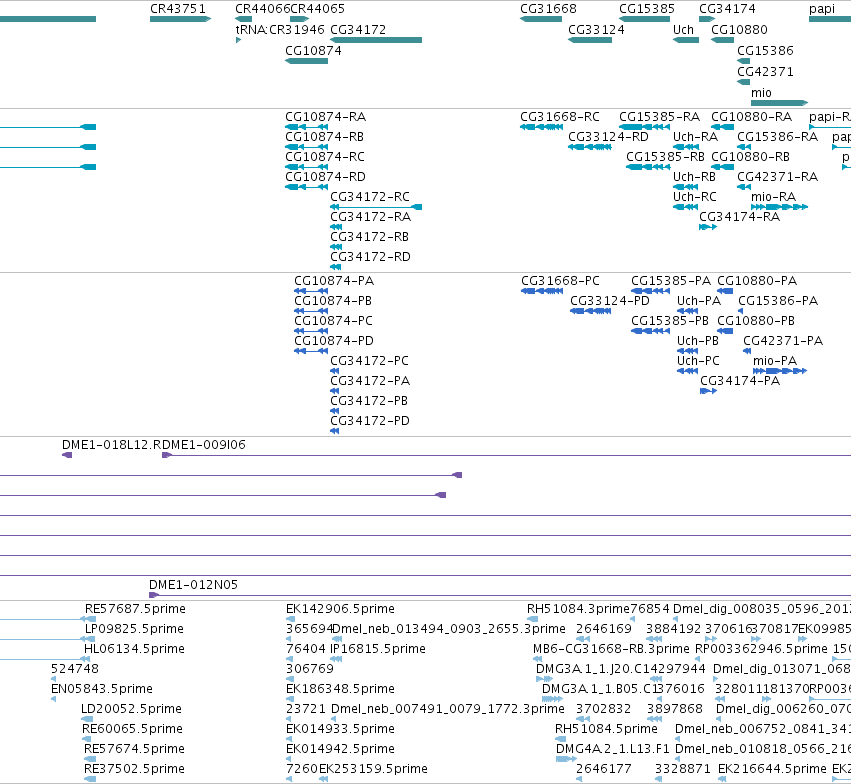This screenshot has height=784, width=851.
Task: Open transcript CG15385-RB
Action: point(648,167)
